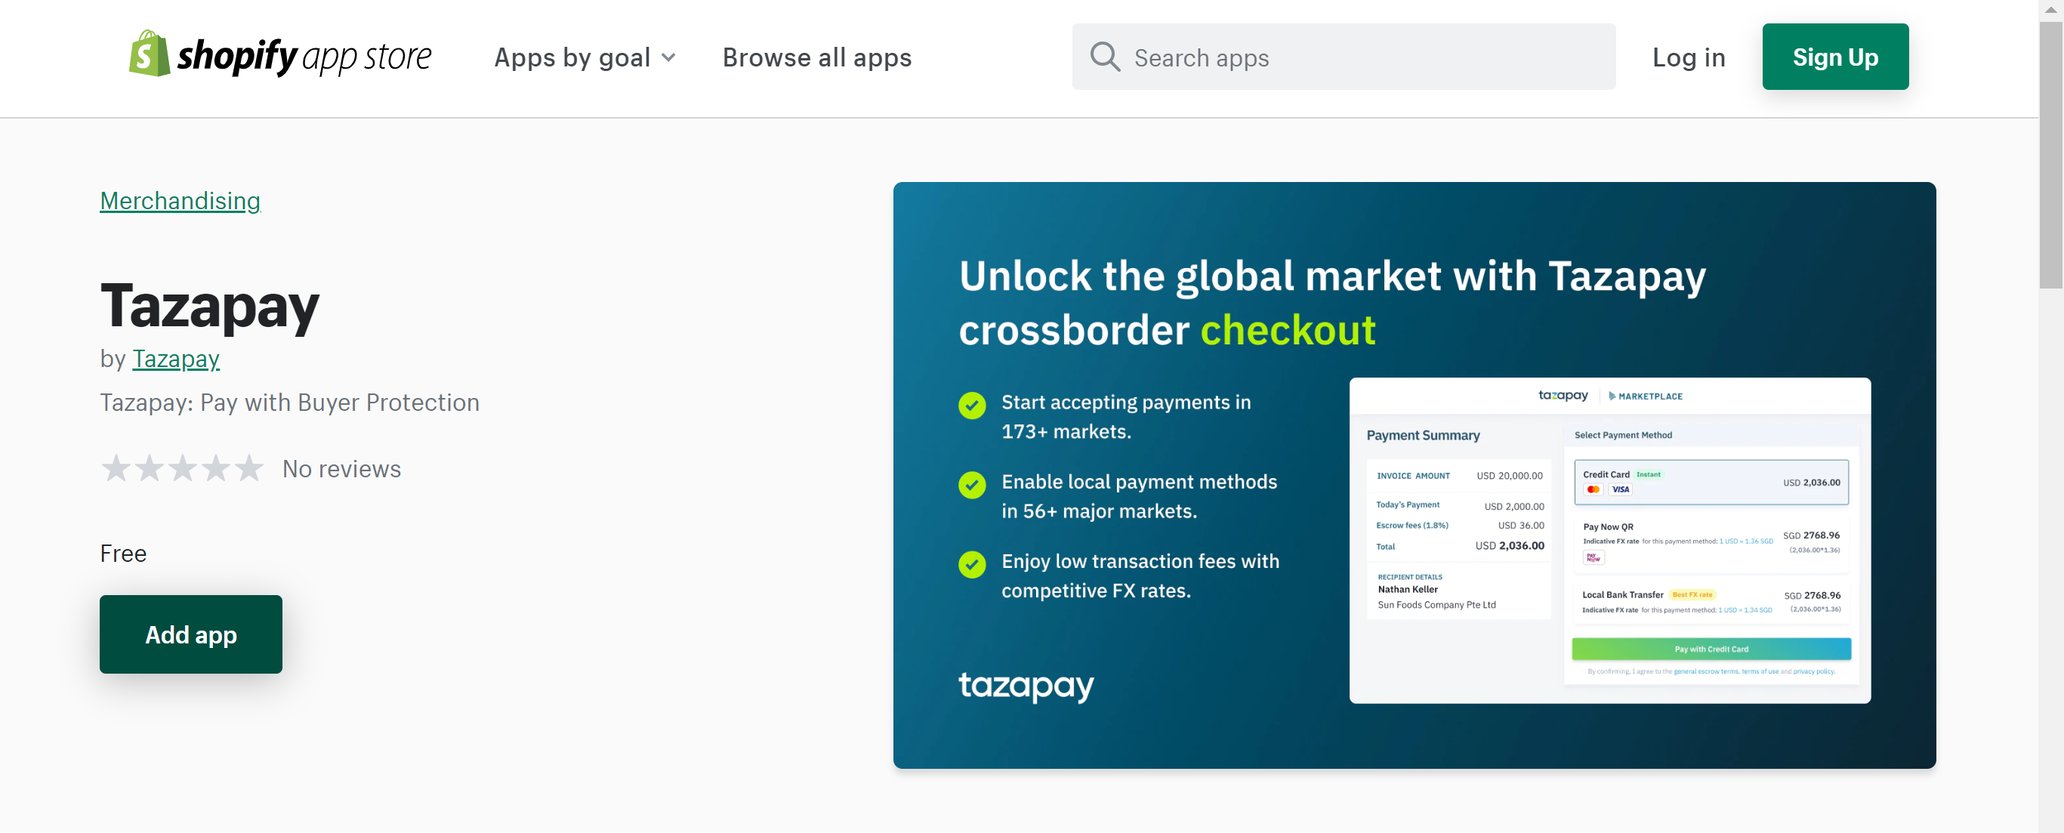Select the Credit Card option in the banner preview

tap(1711, 482)
